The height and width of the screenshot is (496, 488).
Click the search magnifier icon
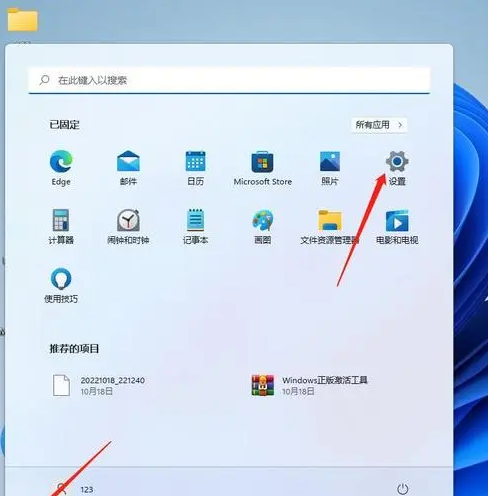(x=45, y=80)
